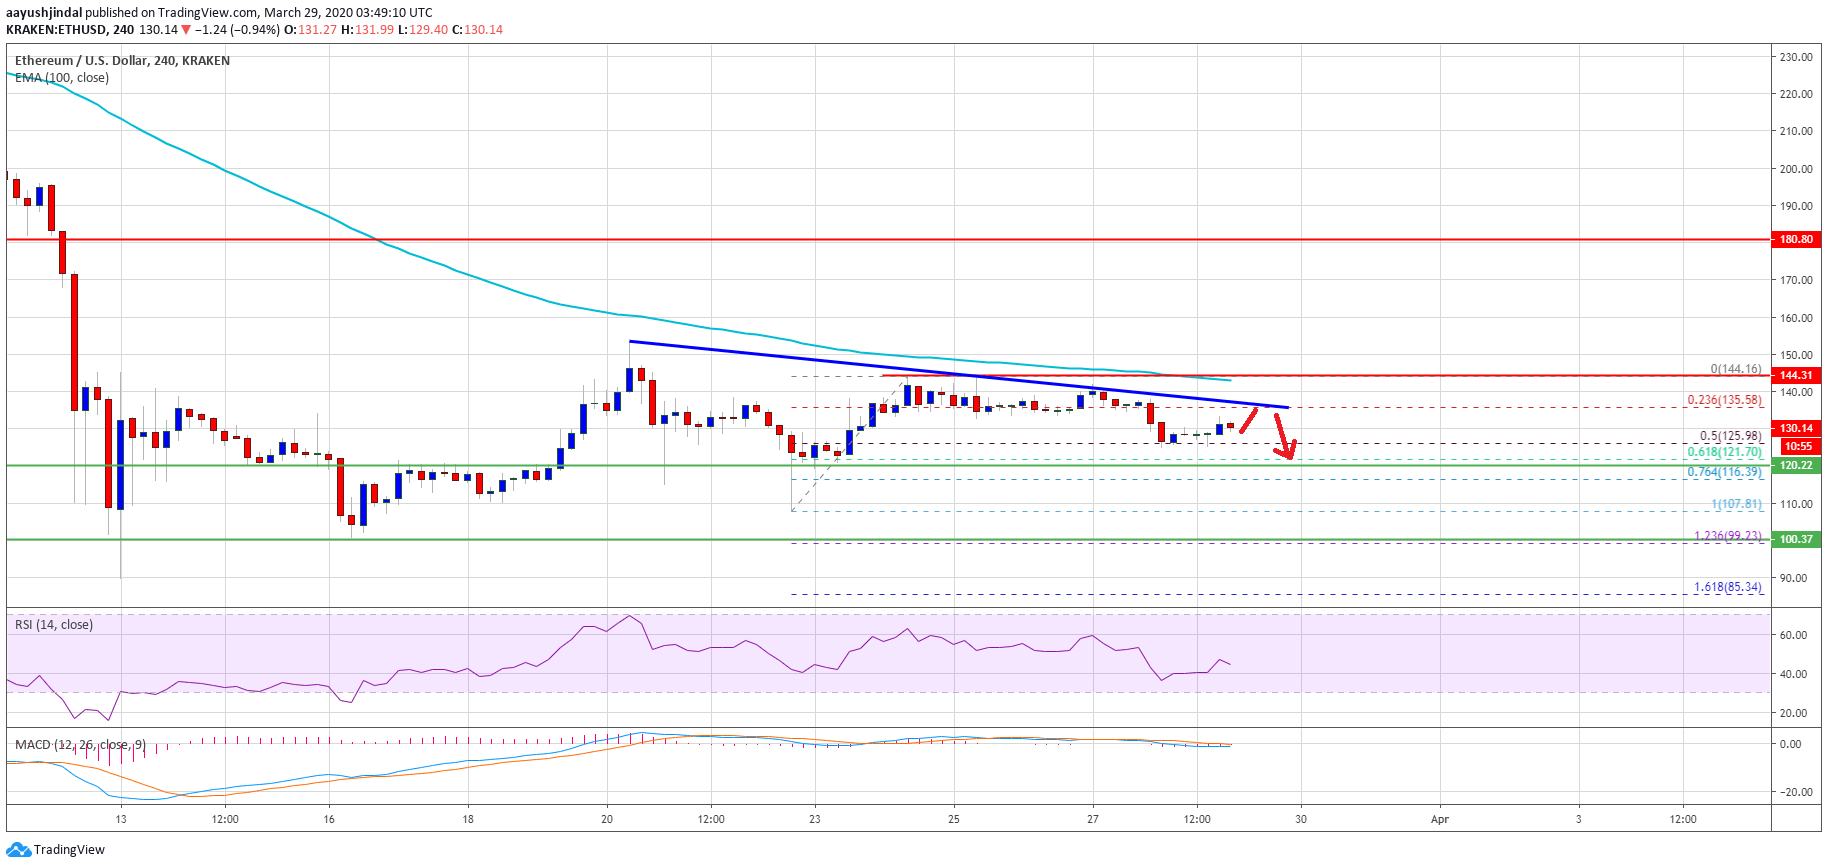
Task: Click the red 144.31 price label
Action: point(1796,375)
